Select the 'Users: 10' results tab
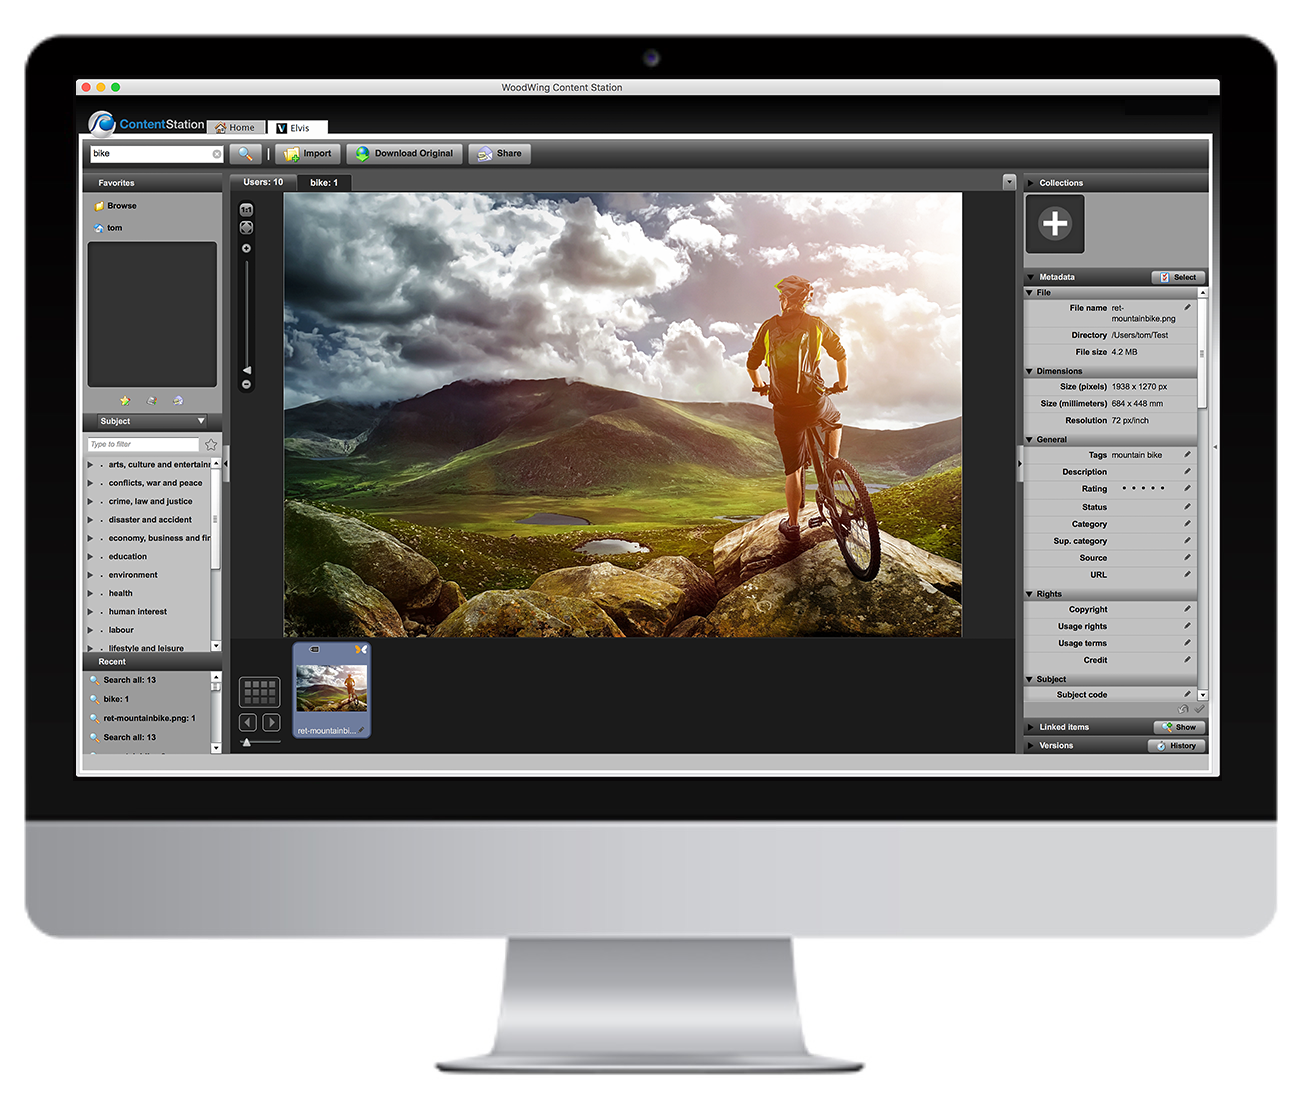 (263, 183)
